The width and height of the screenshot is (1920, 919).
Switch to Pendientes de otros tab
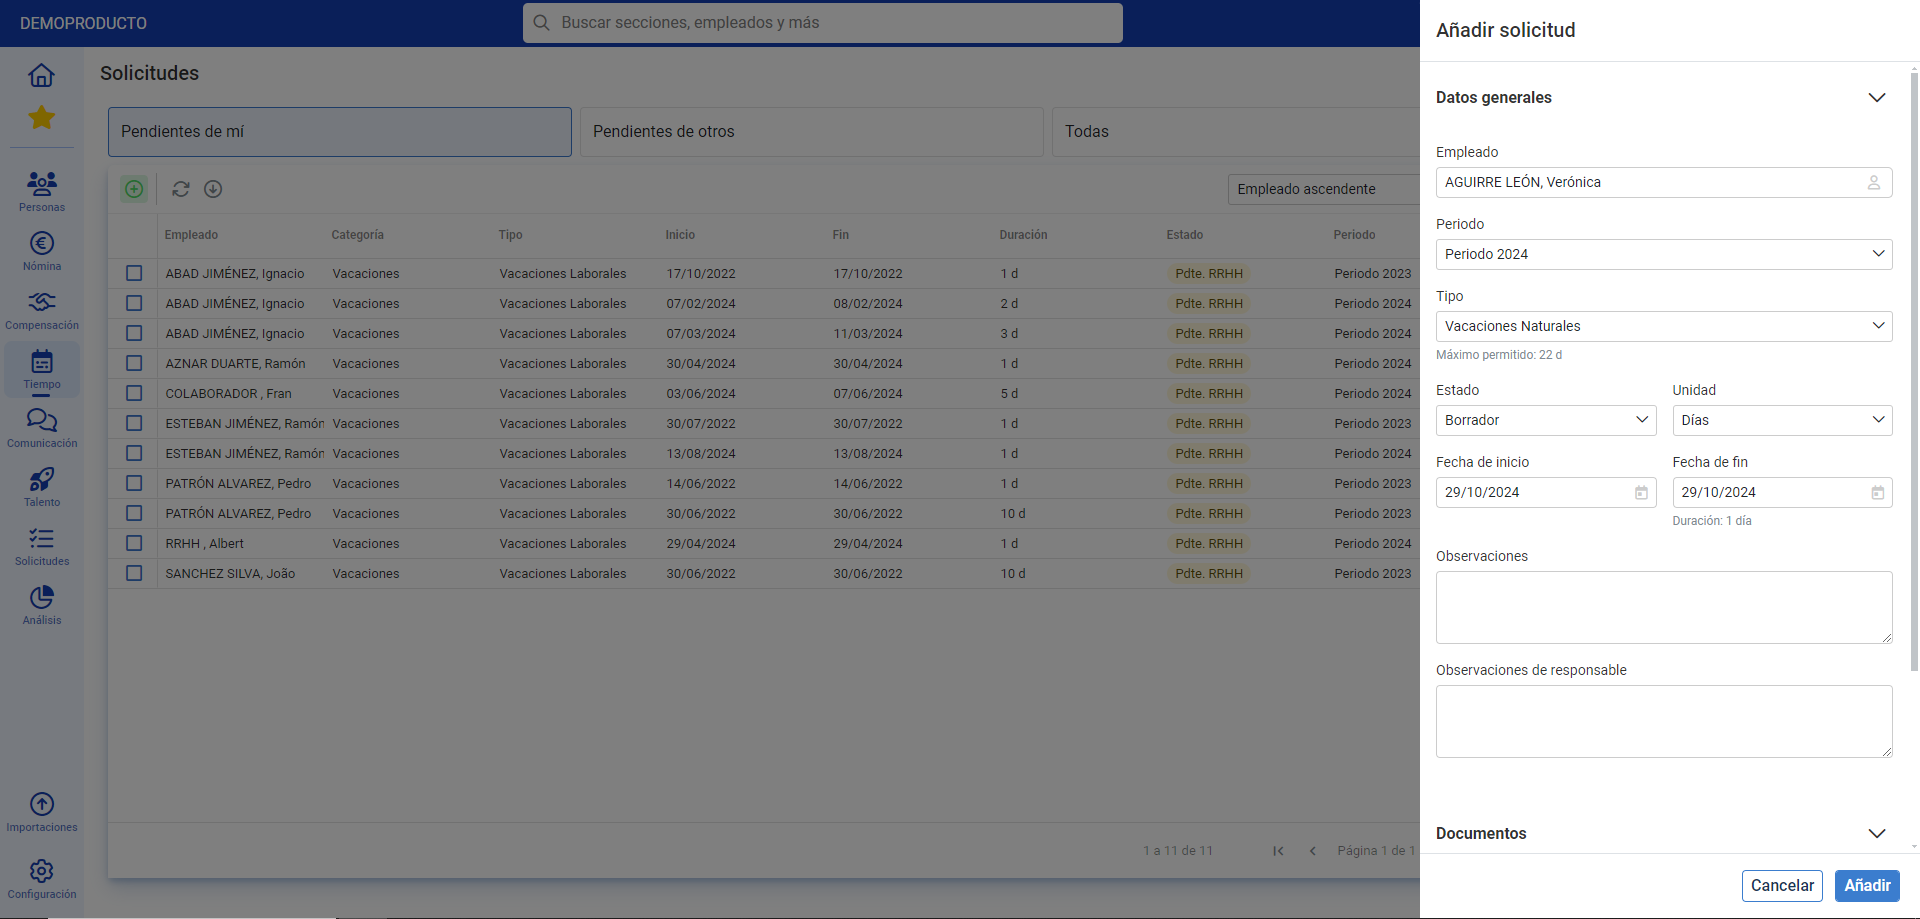pos(812,132)
